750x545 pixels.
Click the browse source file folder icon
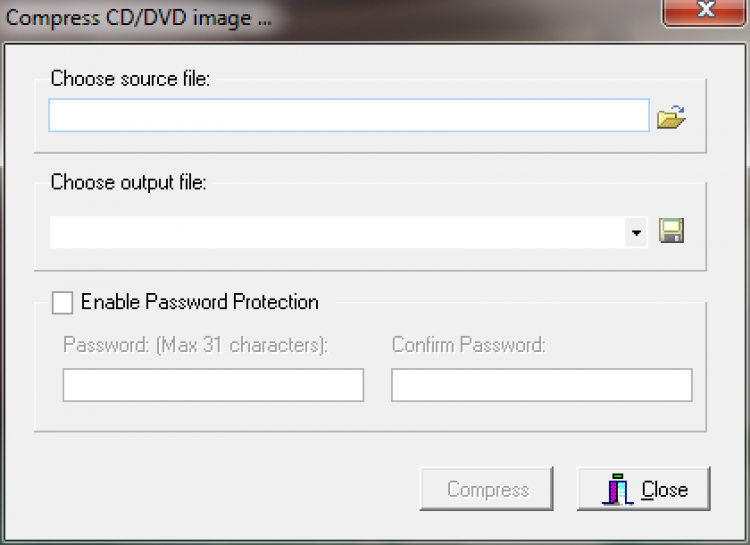(x=671, y=118)
